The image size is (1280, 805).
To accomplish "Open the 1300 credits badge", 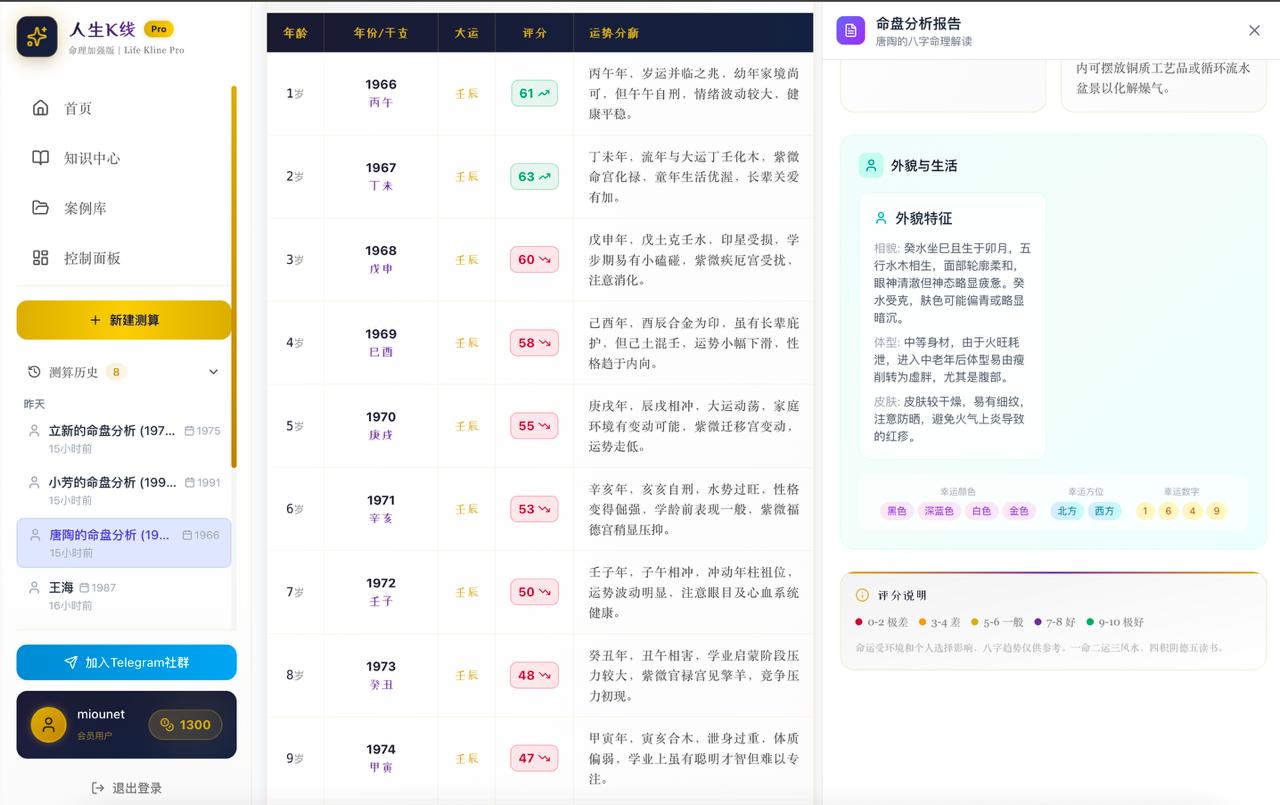I will click(185, 725).
